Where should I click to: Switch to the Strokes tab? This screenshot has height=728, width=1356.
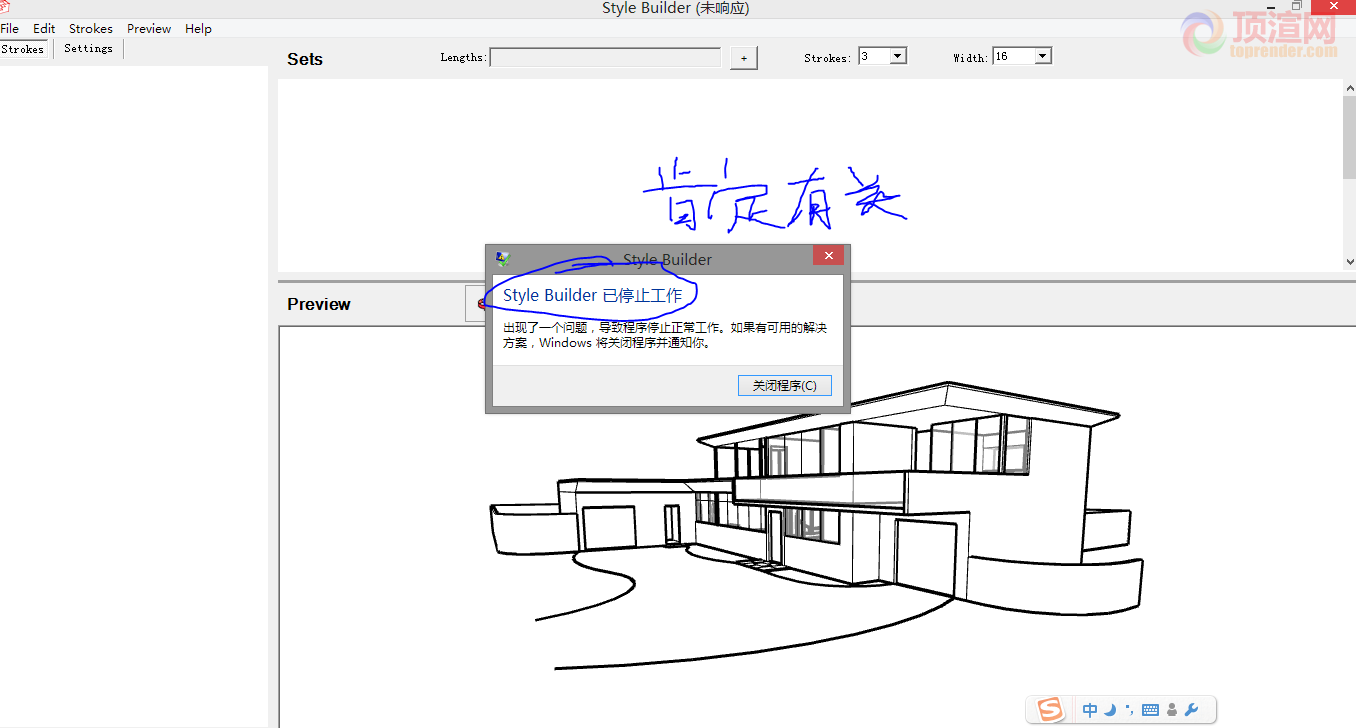pyautogui.click(x=23, y=49)
